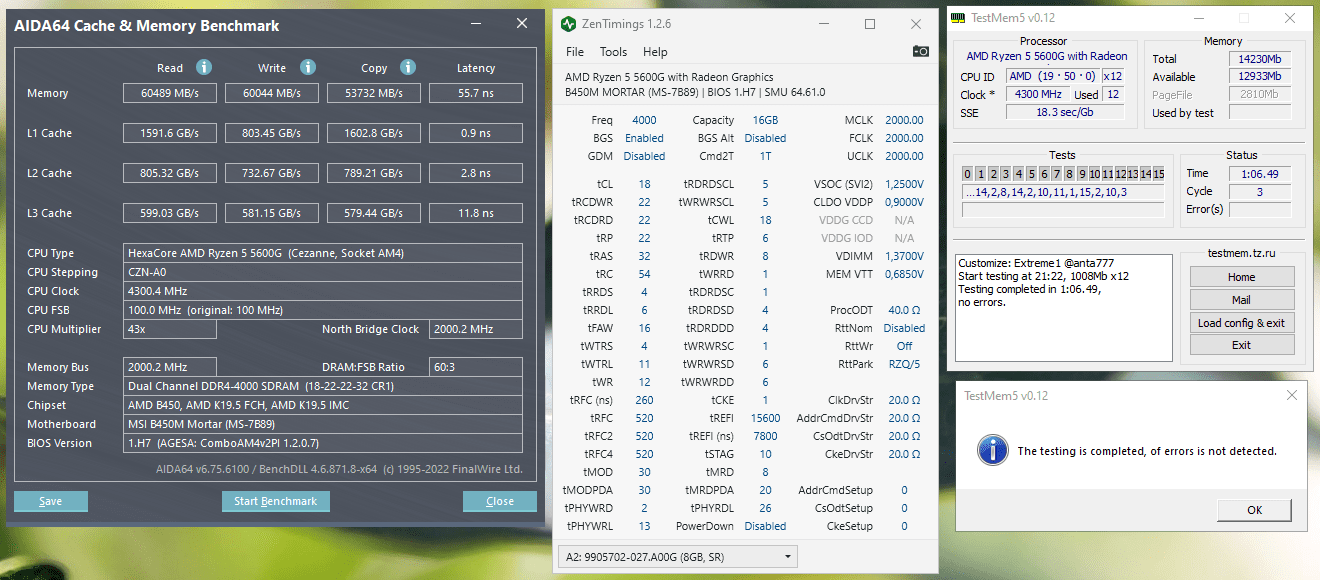Click the Exit button in TestMem5
This screenshot has width=1320, height=580.
[1242, 345]
